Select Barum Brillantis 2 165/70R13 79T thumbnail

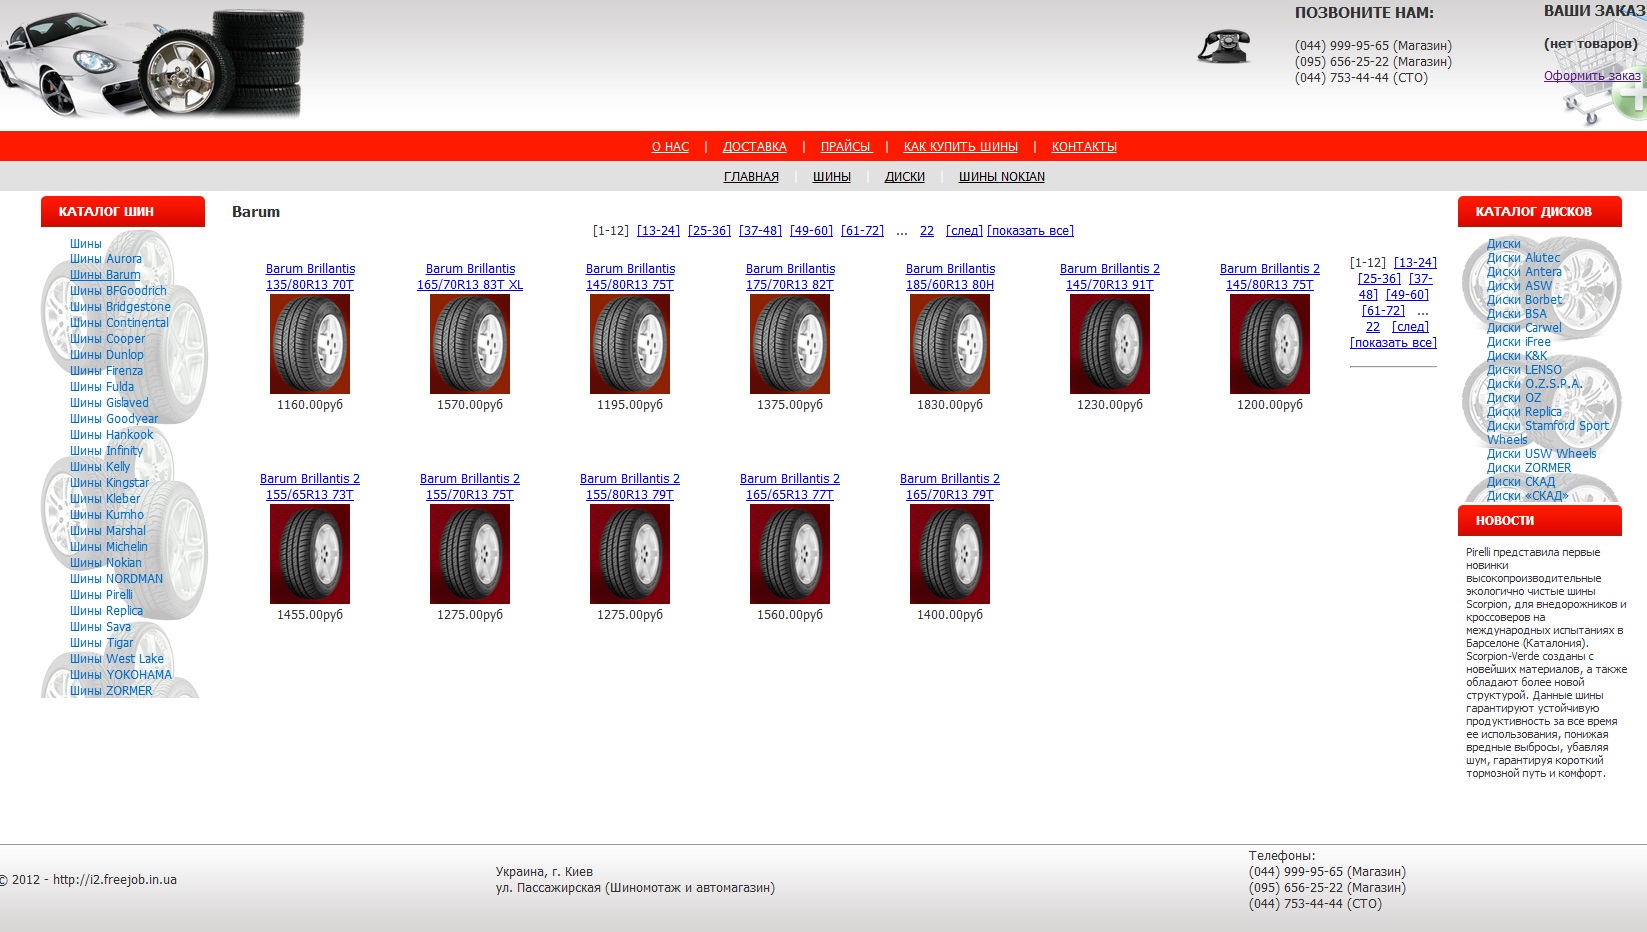click(950, 554)
